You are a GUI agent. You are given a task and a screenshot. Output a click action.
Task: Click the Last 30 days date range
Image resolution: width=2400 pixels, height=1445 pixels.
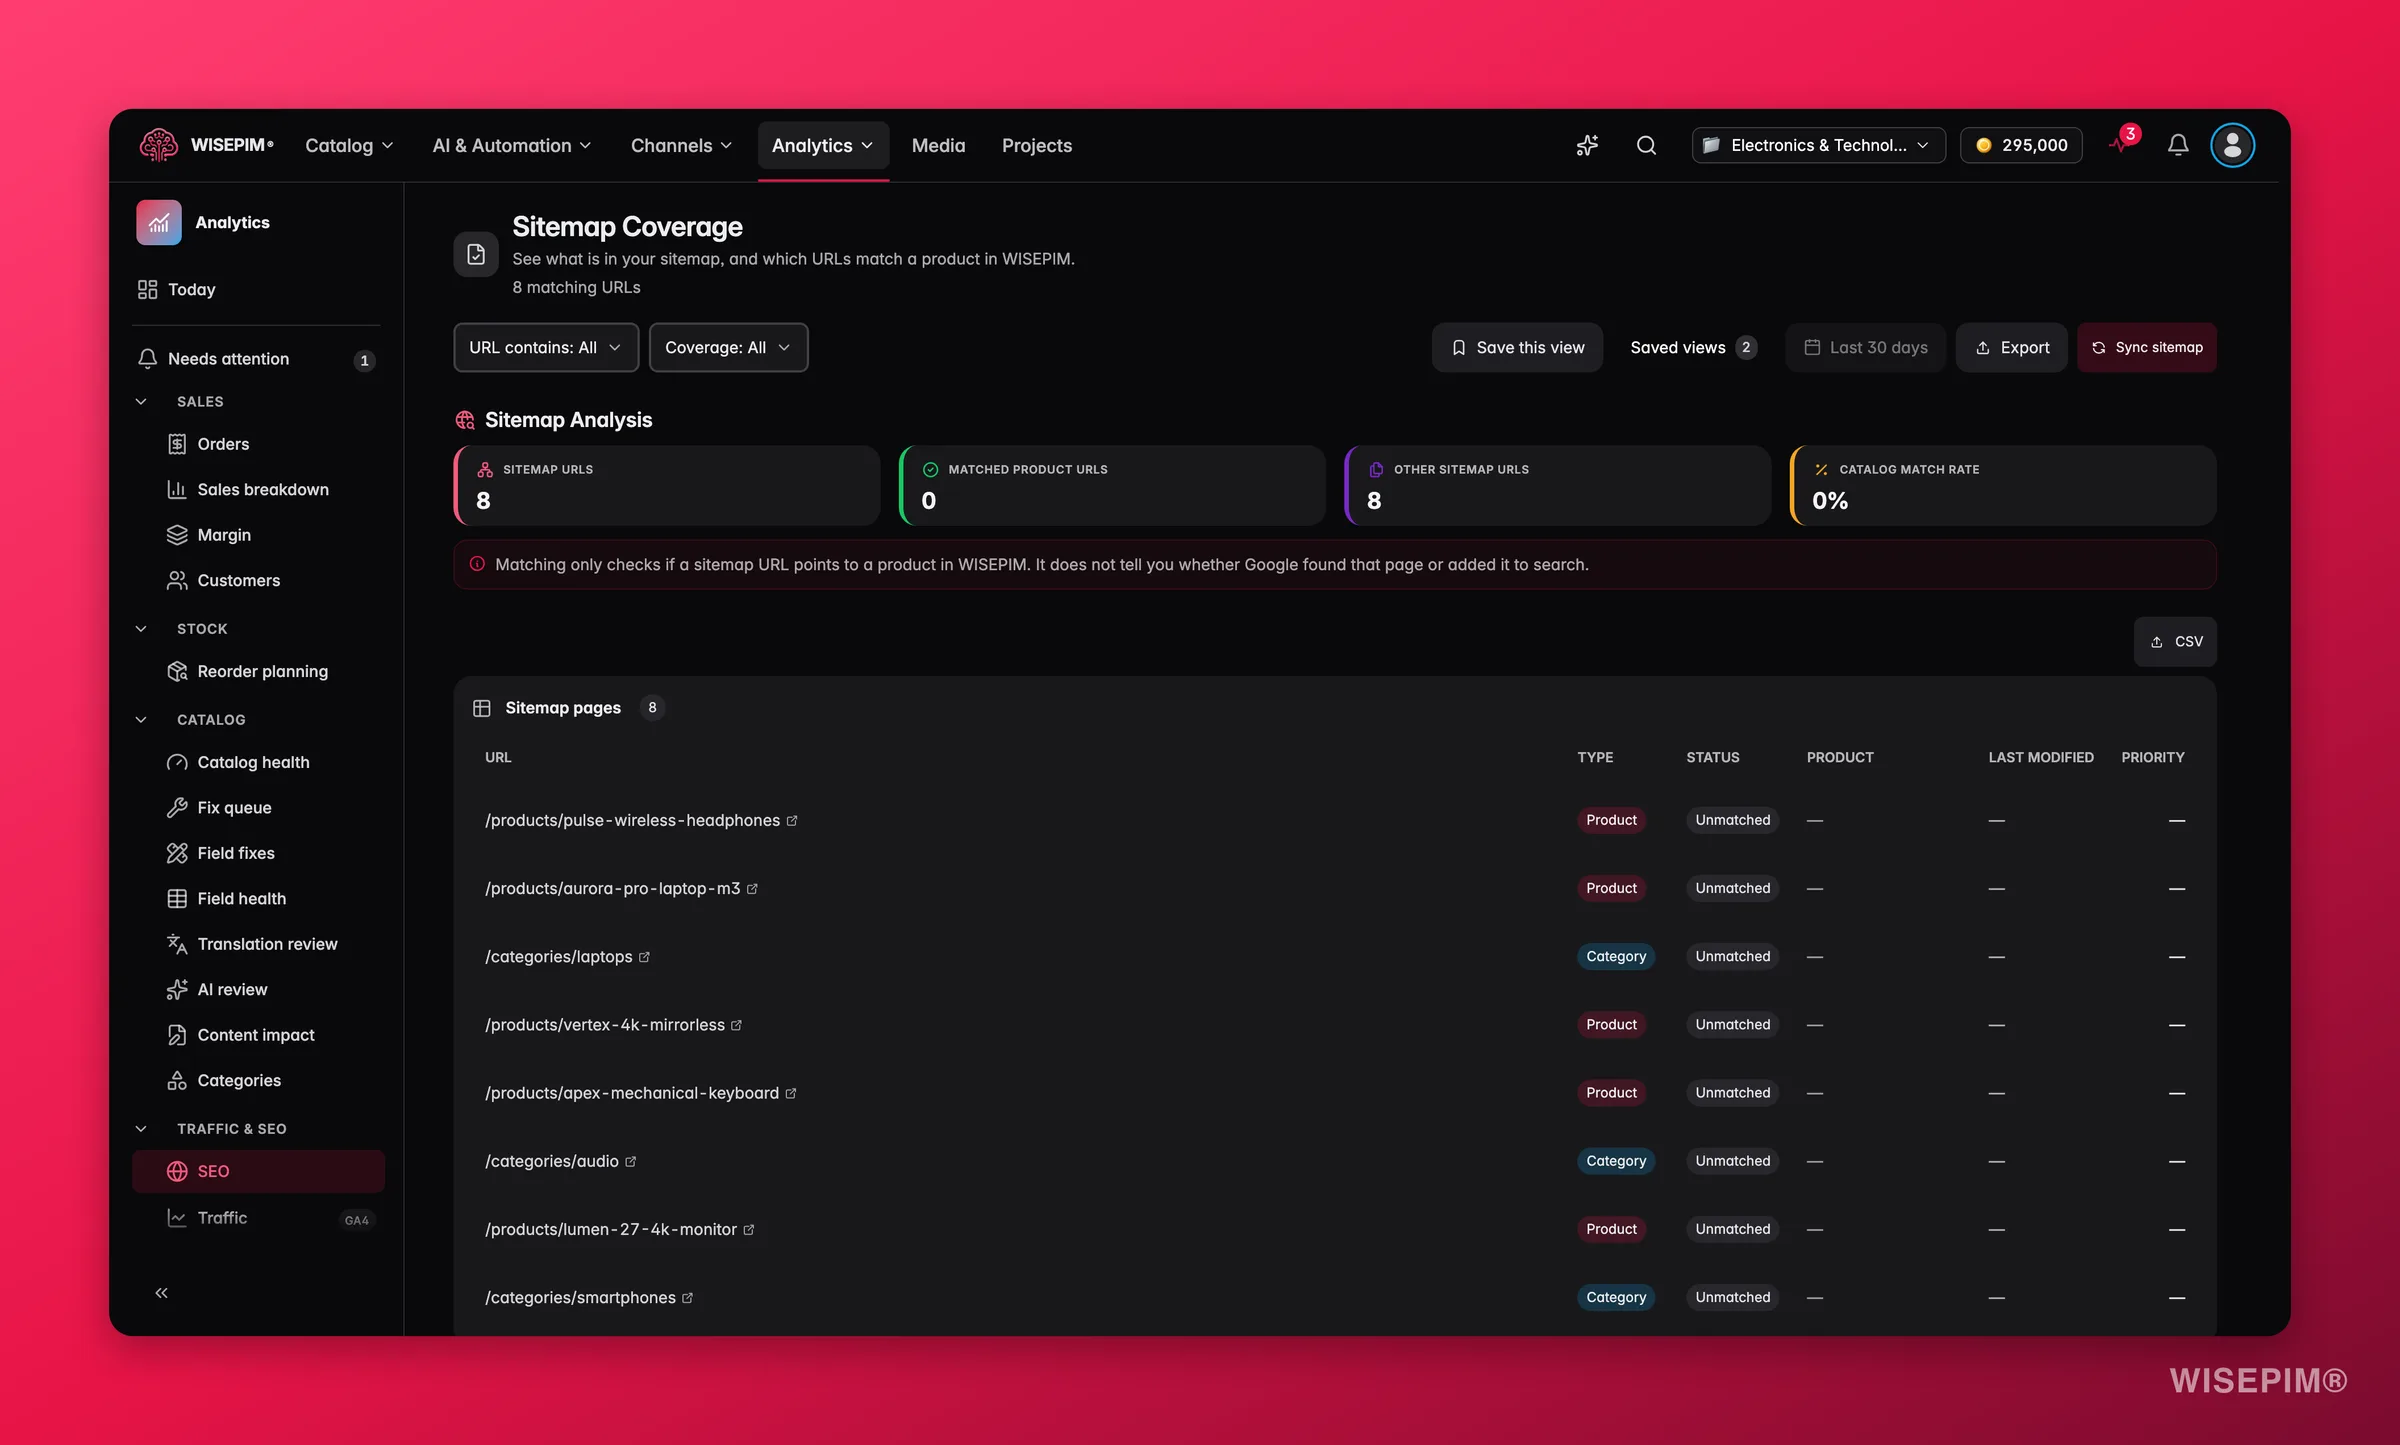[1865, 347]
